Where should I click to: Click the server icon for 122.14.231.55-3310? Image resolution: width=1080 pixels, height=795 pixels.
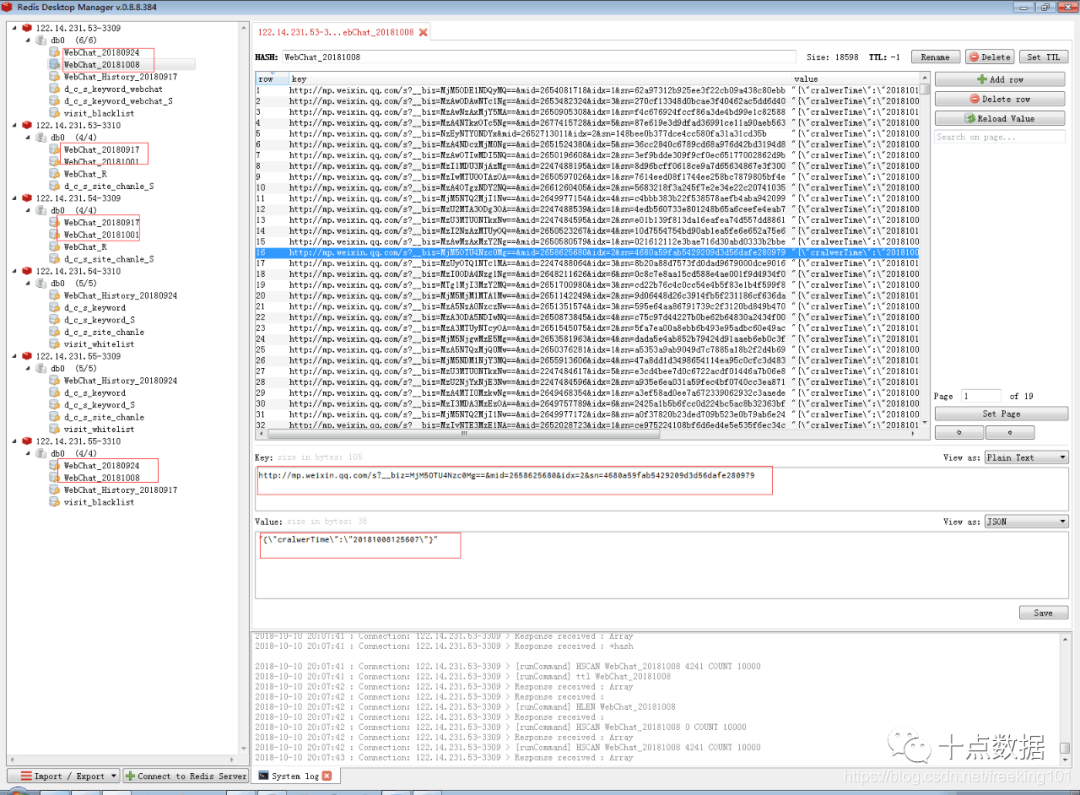point(27,442)
